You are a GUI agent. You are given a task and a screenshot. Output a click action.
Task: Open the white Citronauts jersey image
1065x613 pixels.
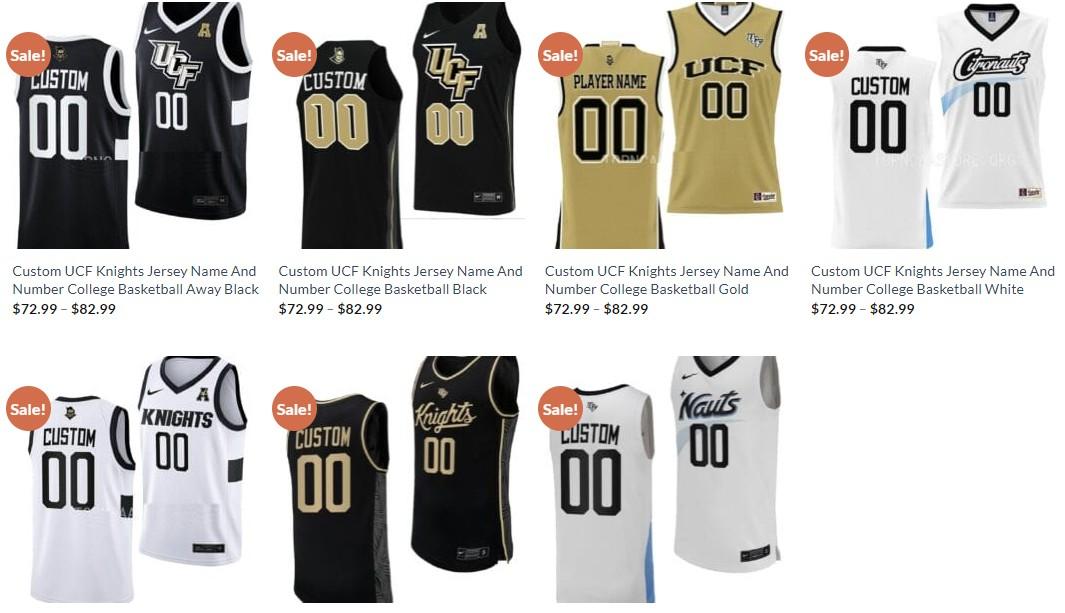point(932,125)
